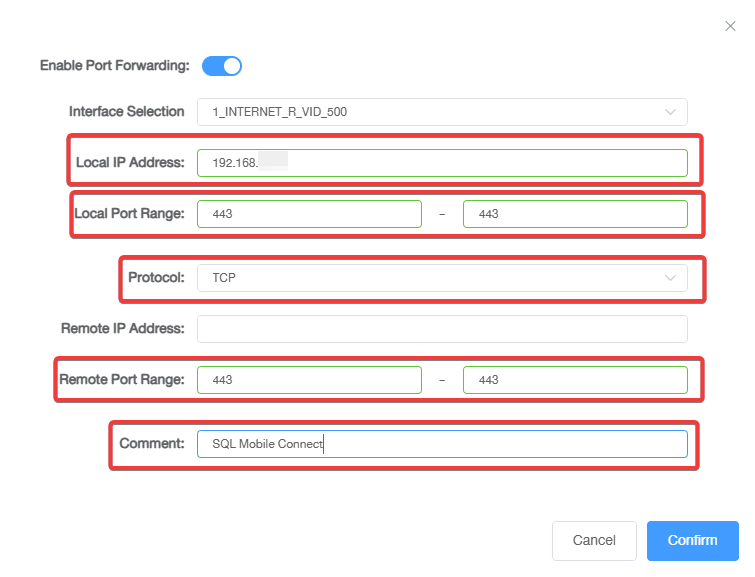Open the Protocol dropdown showing TCP
This screenshot has width=755, height=577.
(430, 278)
